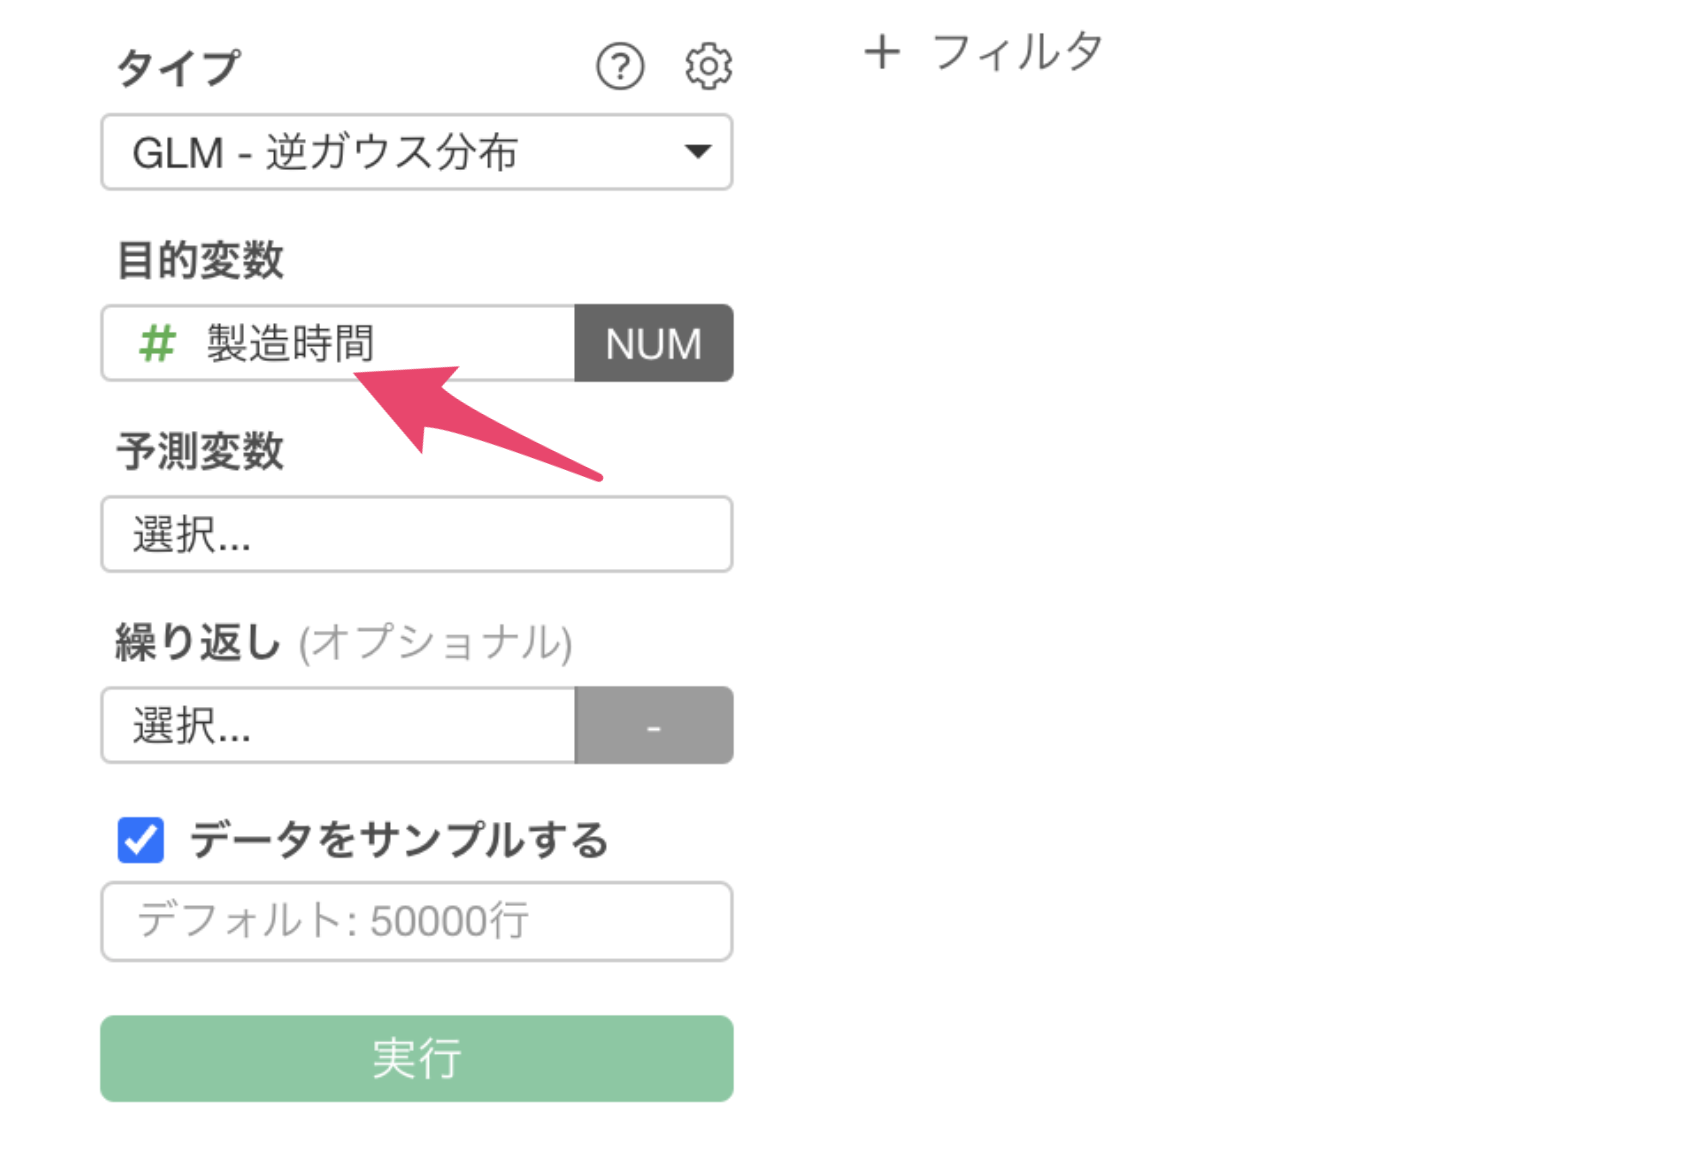Click the plus icon beside フィルタ
This screenshot has height=1168, width=1682.
882,52
